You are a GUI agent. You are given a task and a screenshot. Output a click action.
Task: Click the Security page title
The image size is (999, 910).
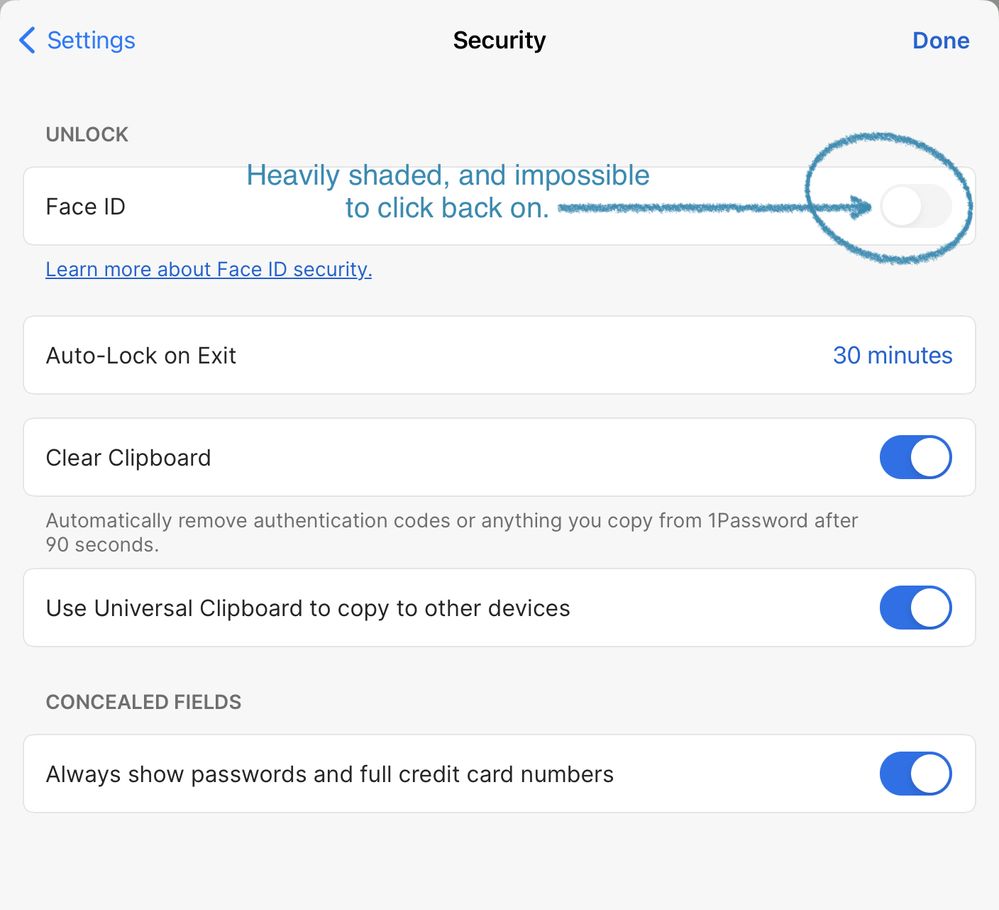point(499,41)
